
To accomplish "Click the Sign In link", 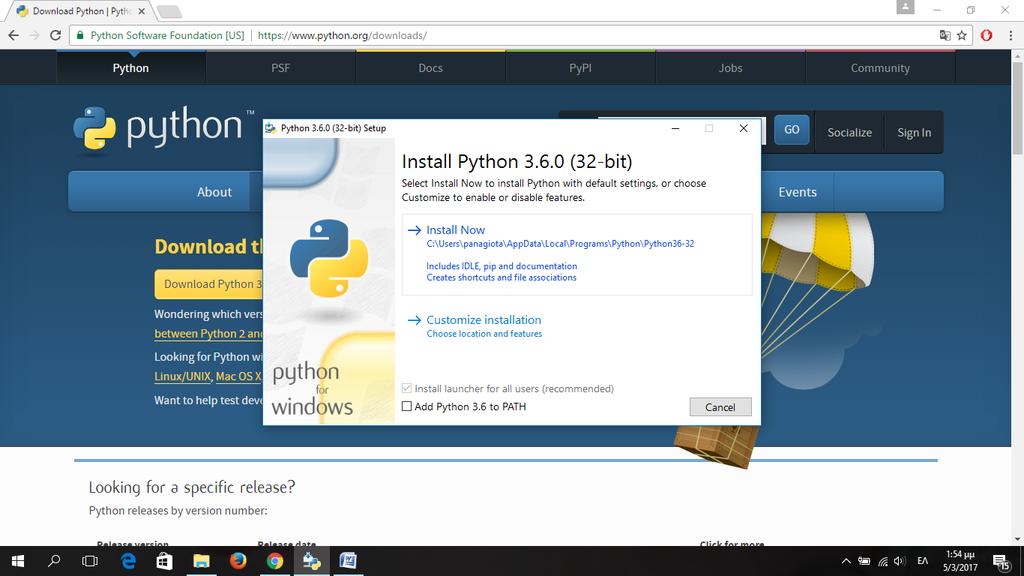I will 914,133.
